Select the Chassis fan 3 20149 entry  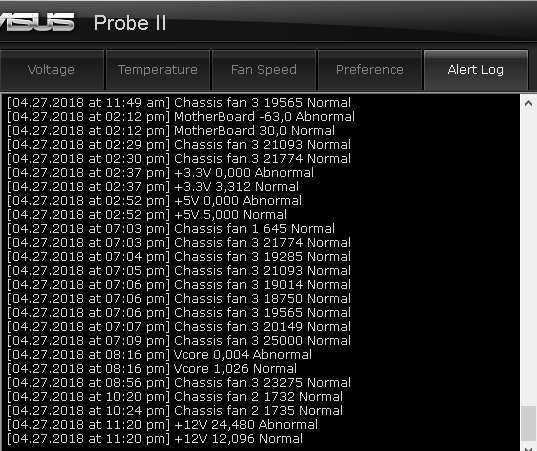tap(179, 327)
